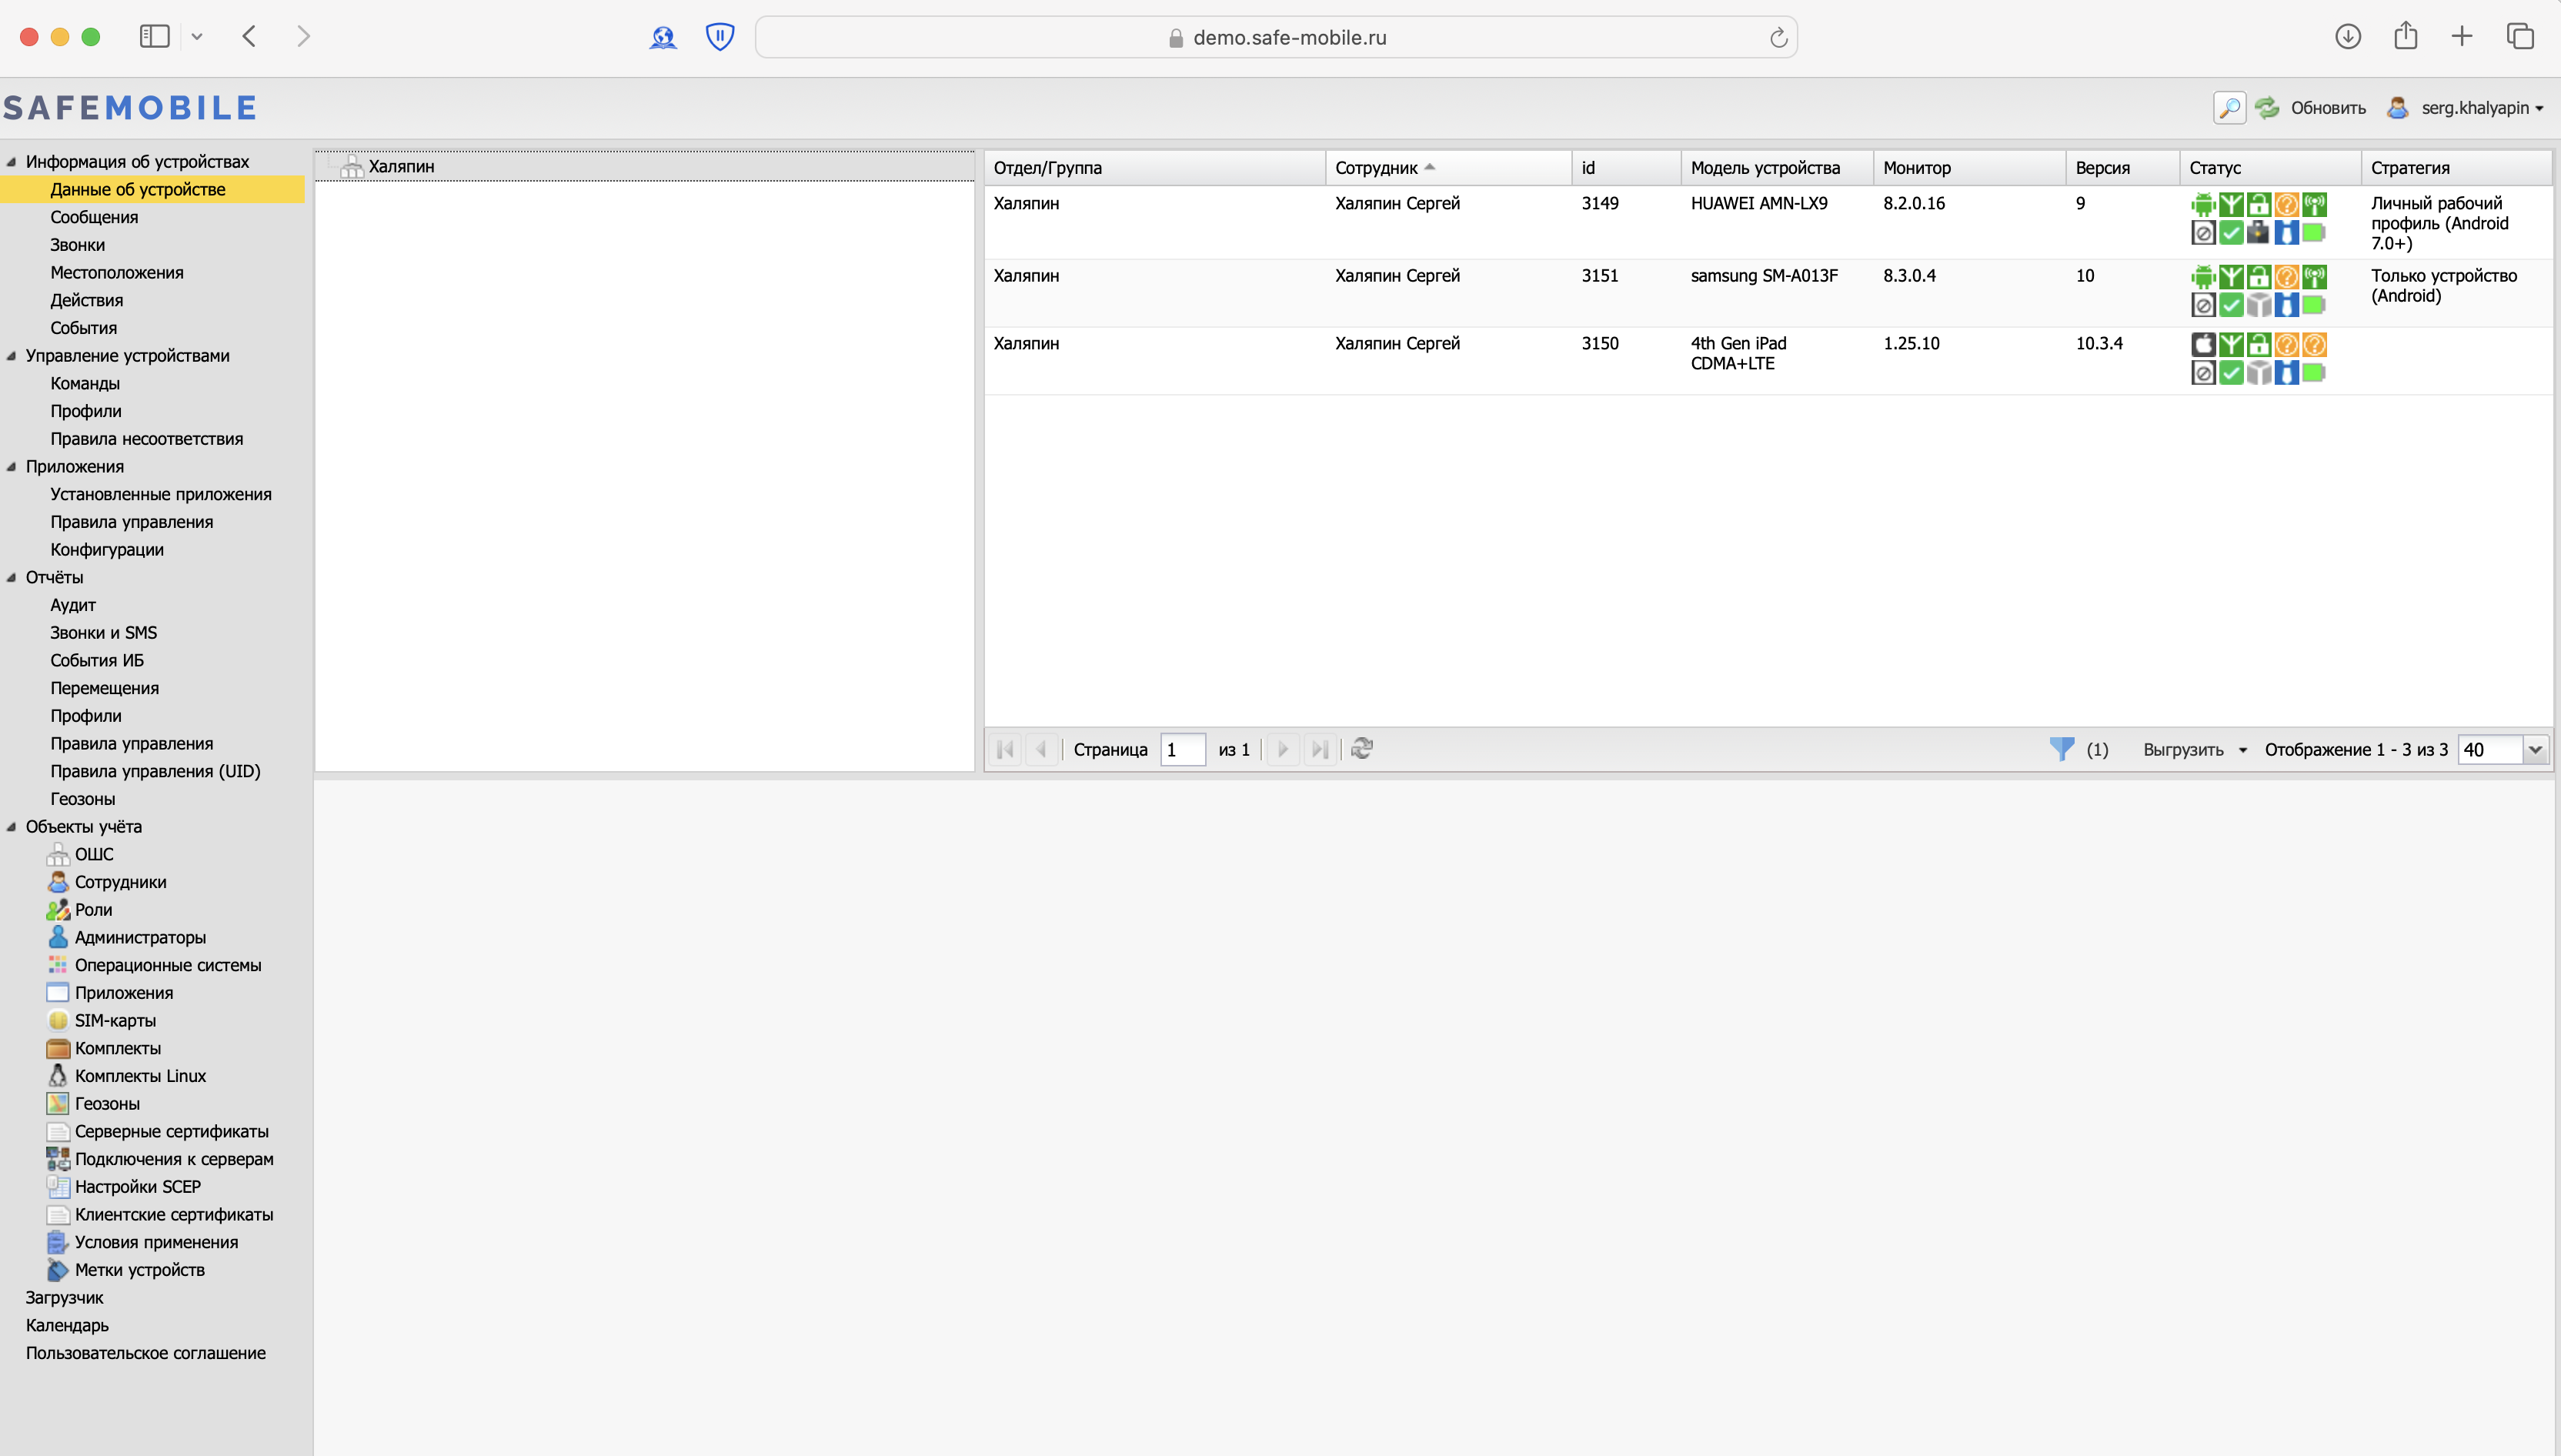The width and height of the screenshot is (2561, 1456).
Task: Open Команды in the sidebar
Action: 85,383
